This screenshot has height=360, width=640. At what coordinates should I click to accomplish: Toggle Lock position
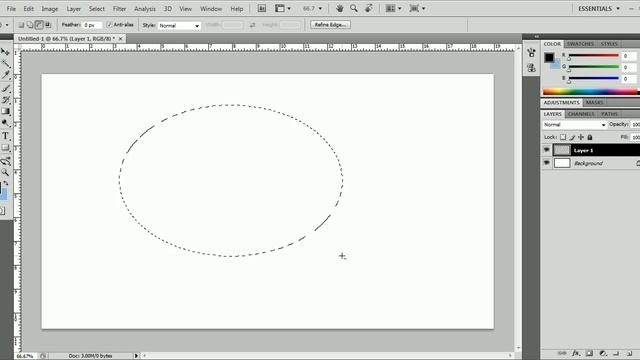(x=581, y=137)
